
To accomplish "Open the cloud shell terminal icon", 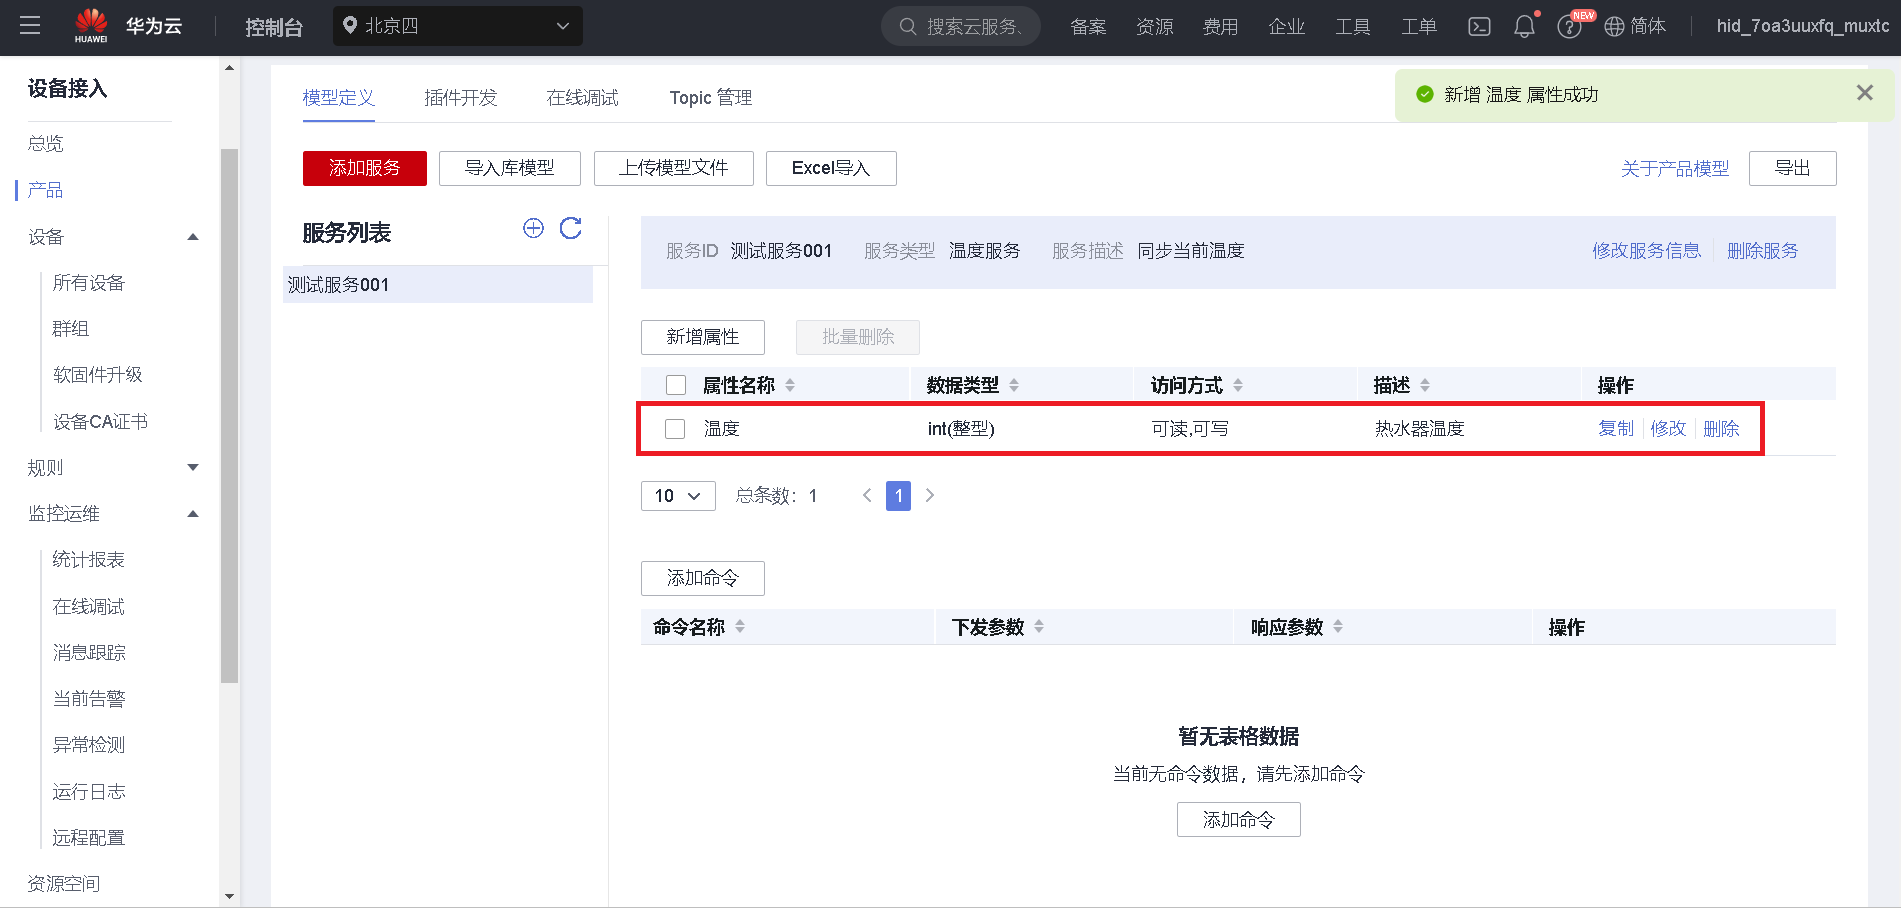I will [x=1479, y=27].
